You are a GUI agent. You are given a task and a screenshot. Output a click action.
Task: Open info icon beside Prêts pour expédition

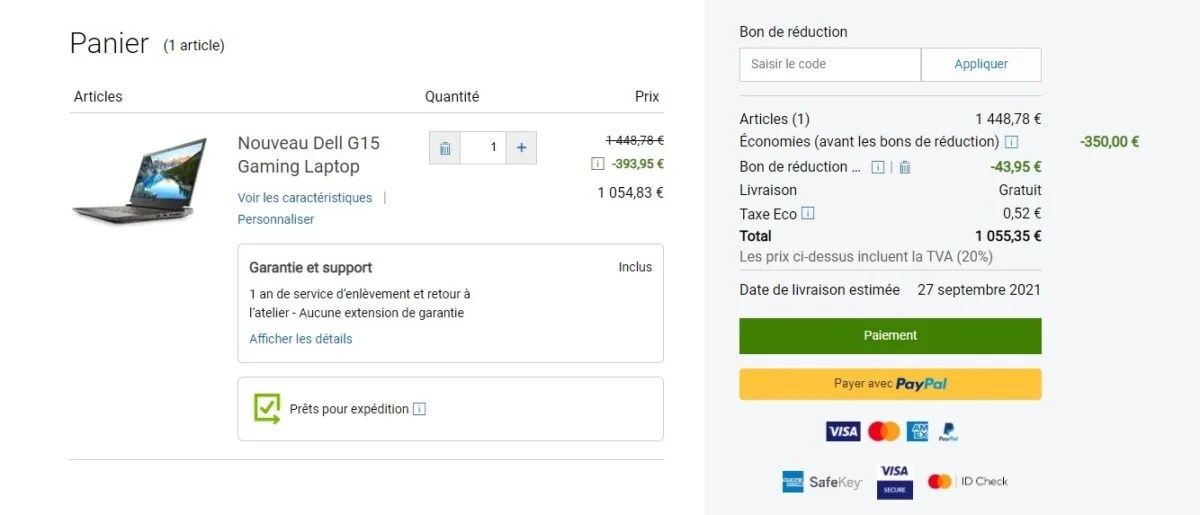[x=420, y=409]
